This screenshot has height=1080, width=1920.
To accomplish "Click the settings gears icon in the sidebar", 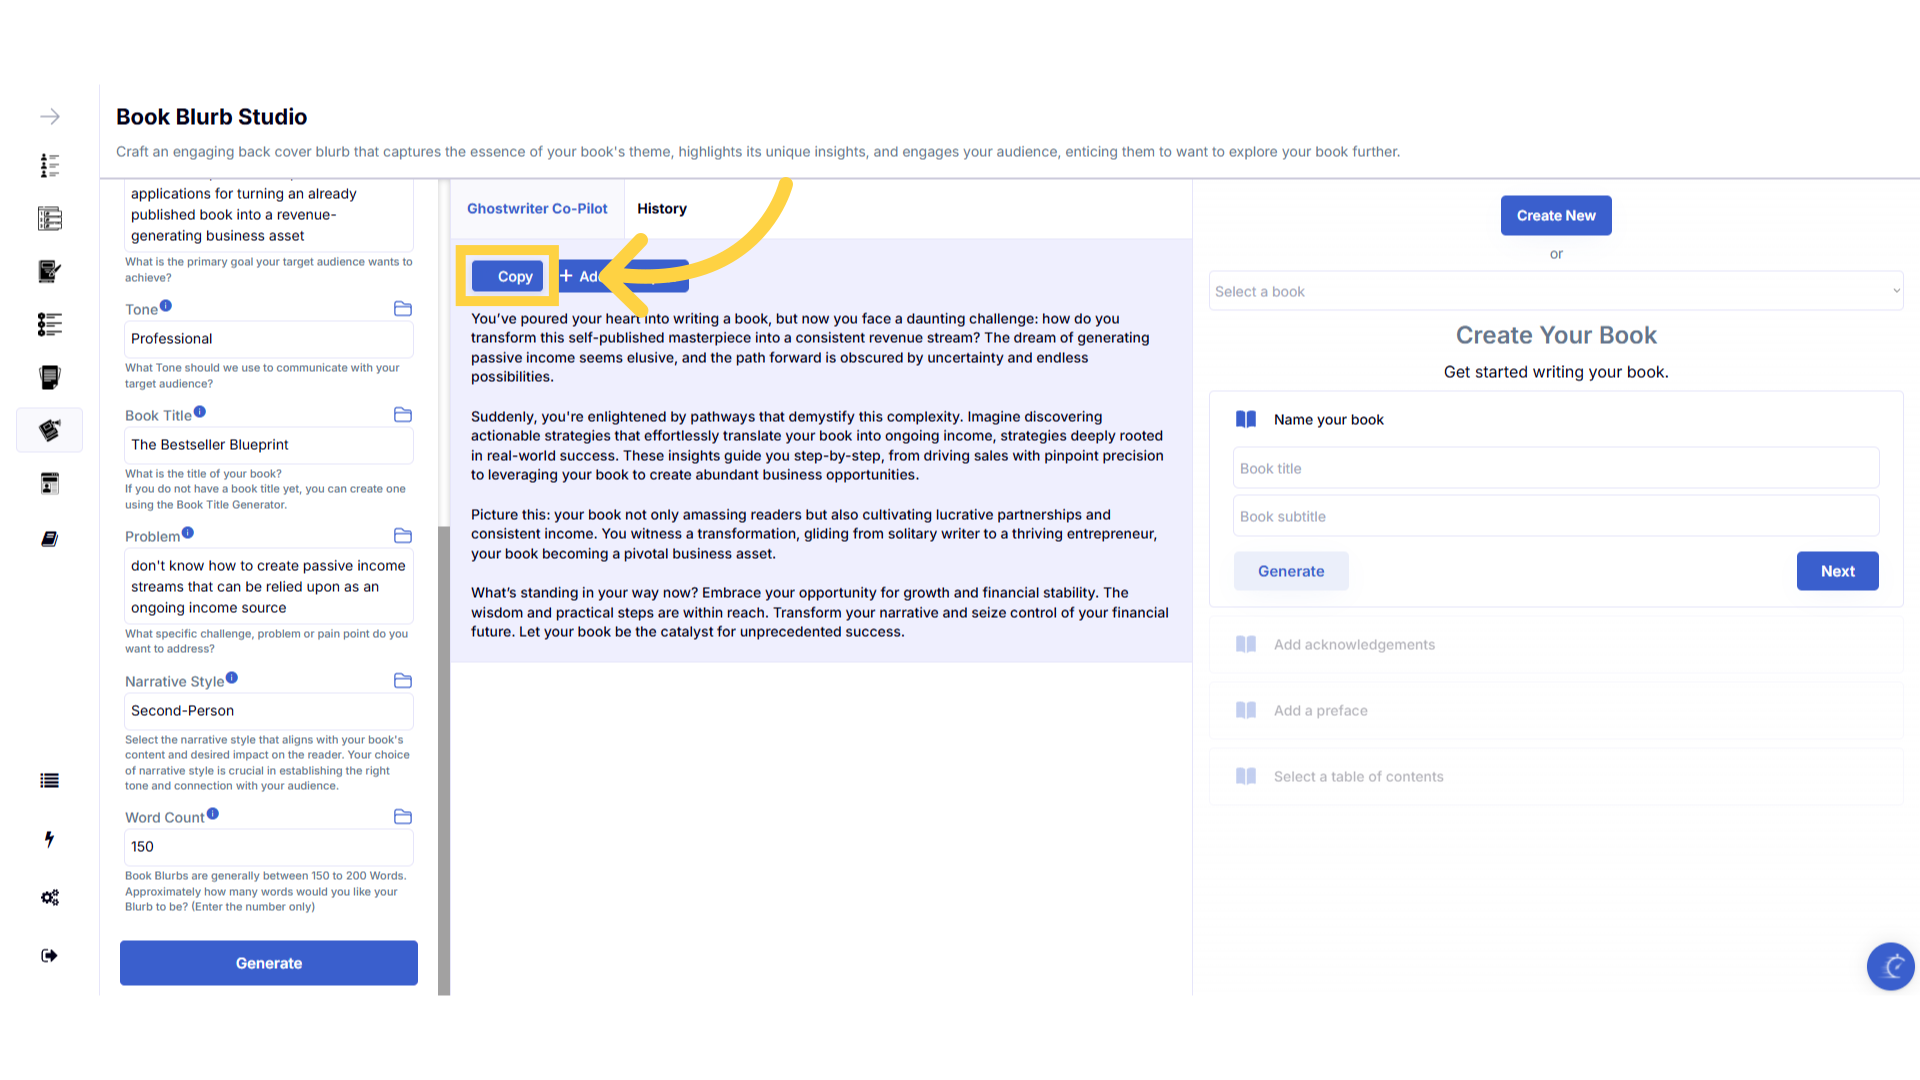I will [50, 897].
